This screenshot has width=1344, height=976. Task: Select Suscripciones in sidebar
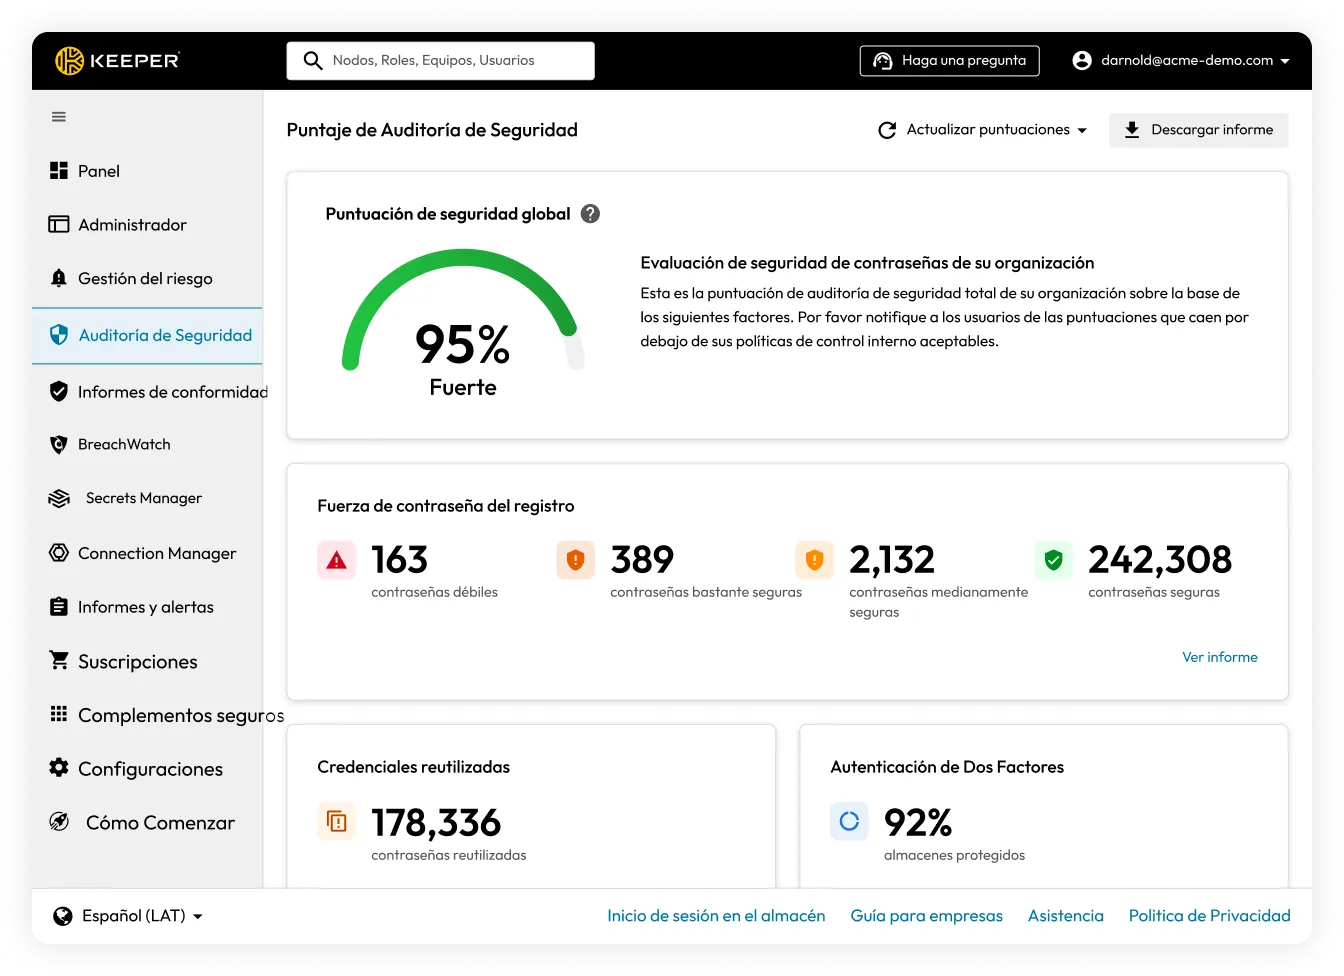pos(148,661)
